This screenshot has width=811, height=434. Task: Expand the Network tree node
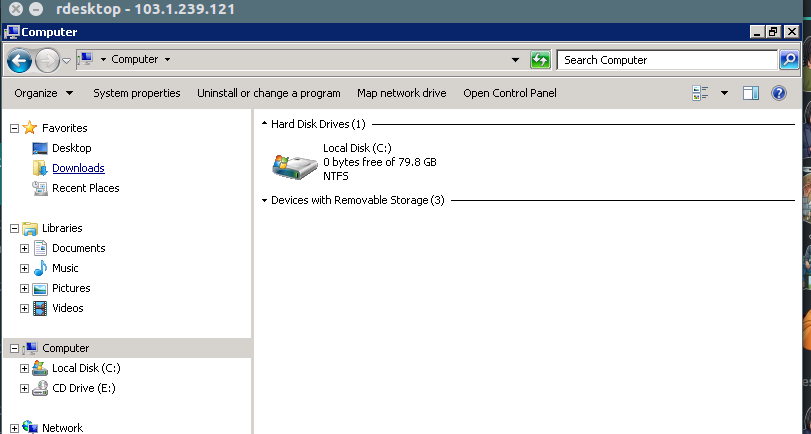click(x=14, y=428)
